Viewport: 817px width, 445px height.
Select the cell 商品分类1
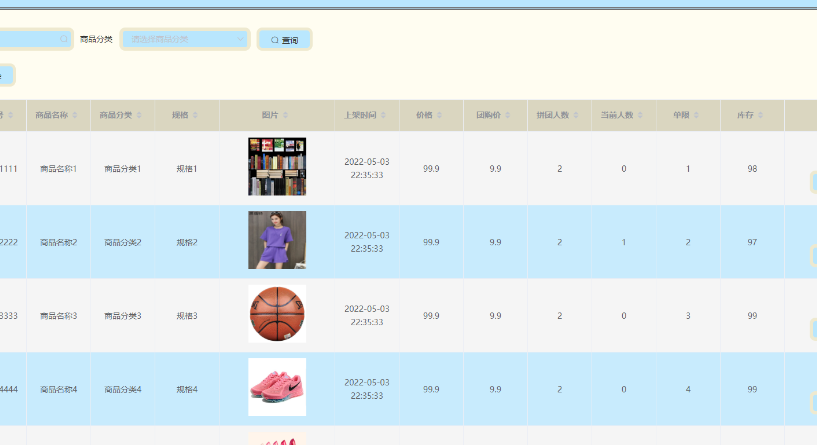click(x=122, y=169)
